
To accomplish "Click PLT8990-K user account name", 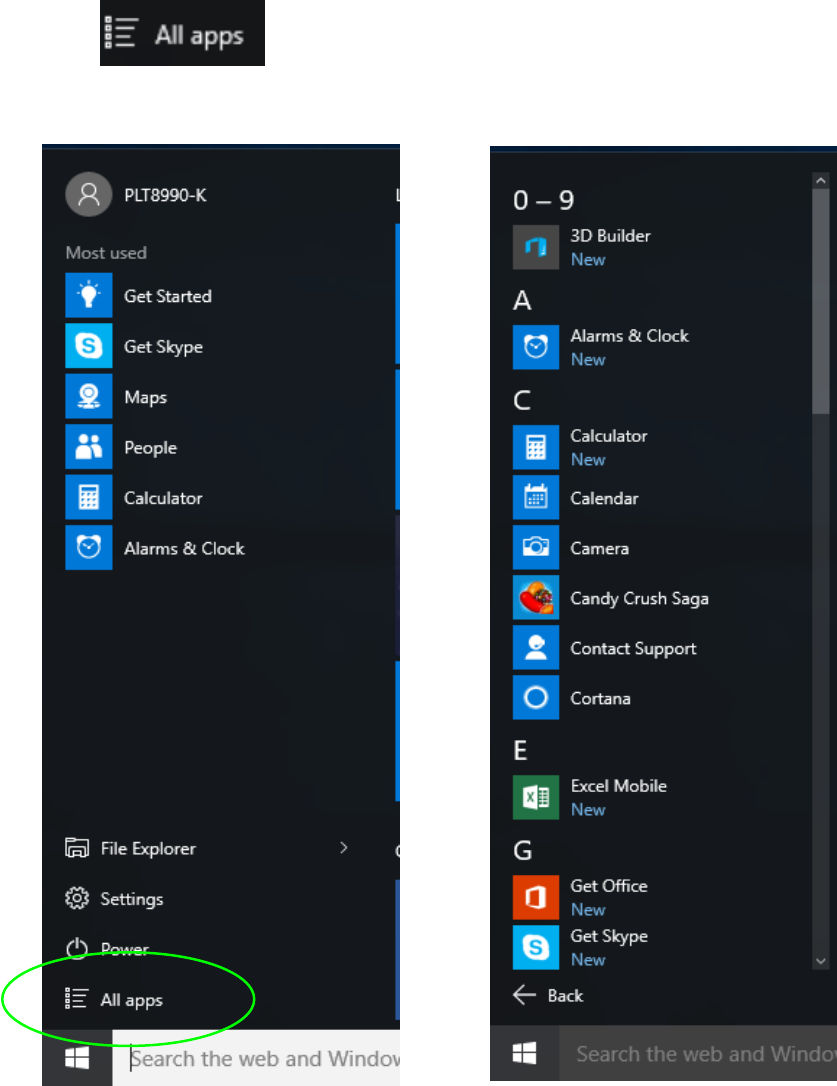I will coord(165,195).
